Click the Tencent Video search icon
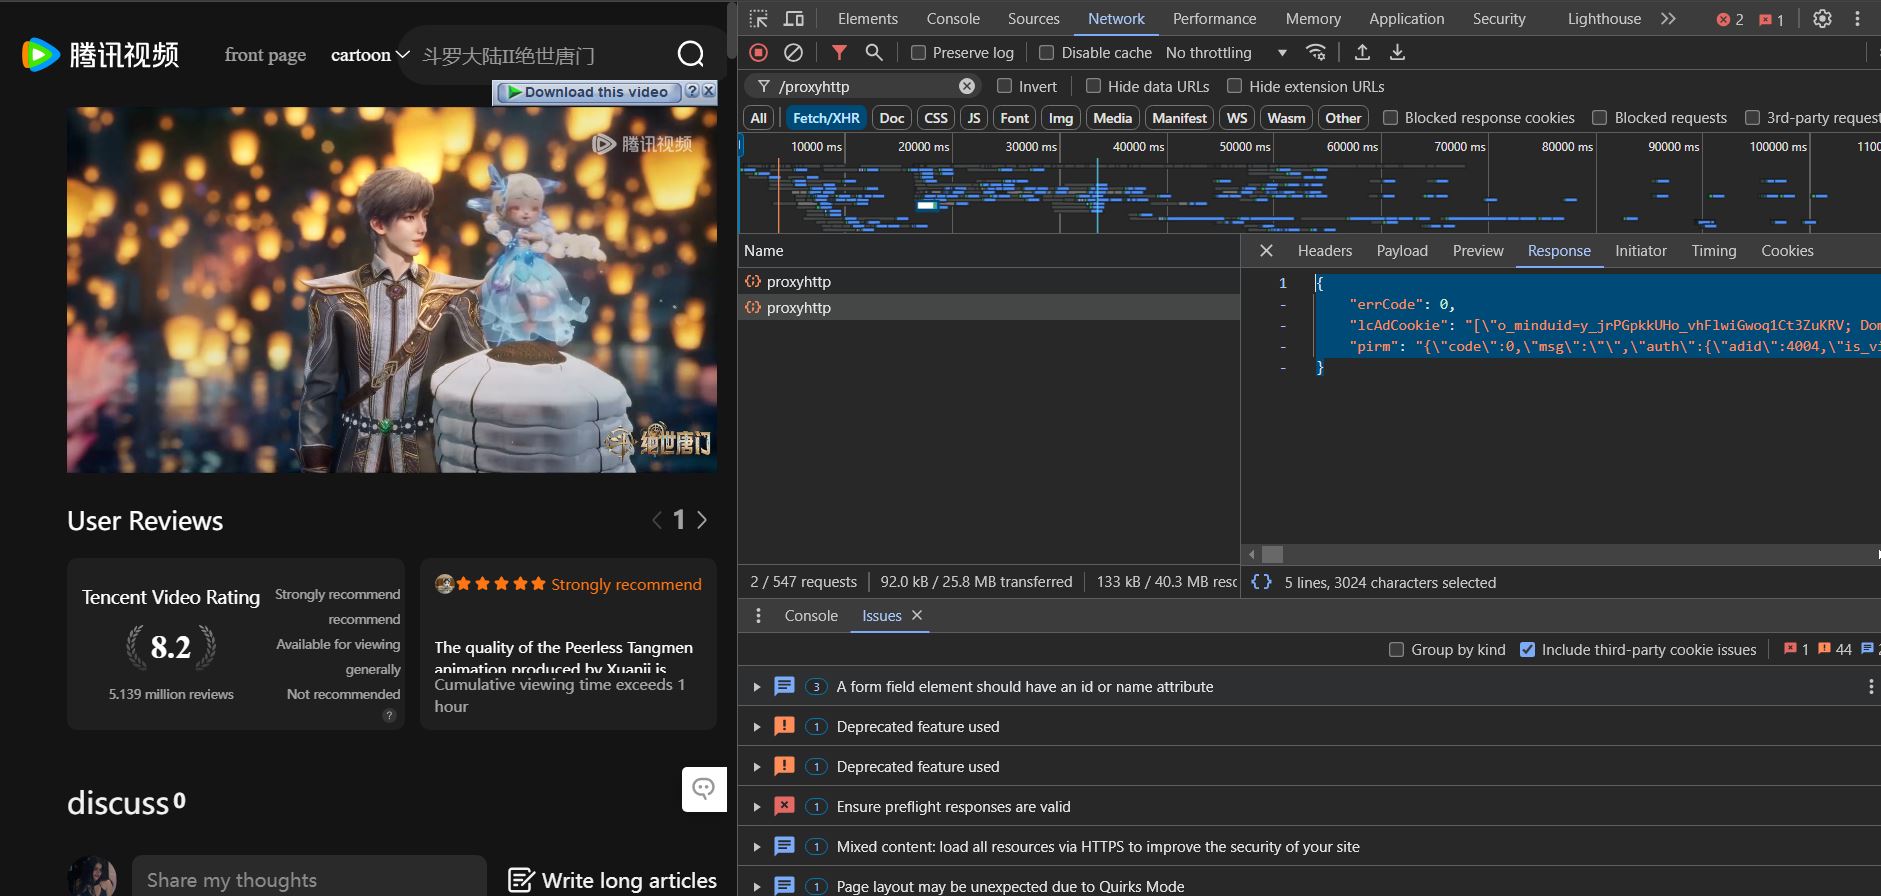The height and width of the screenshot is (896, 1881). [690, 54]
